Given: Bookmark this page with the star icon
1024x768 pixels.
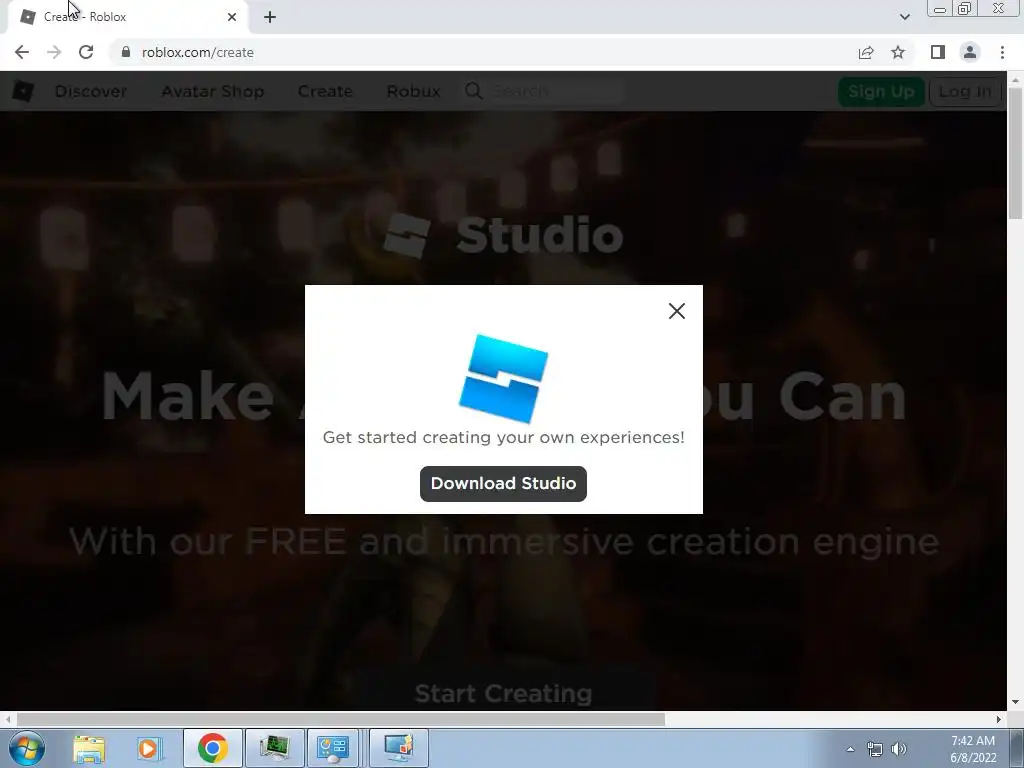Looking at the screenshot, I should pos(898,52).
